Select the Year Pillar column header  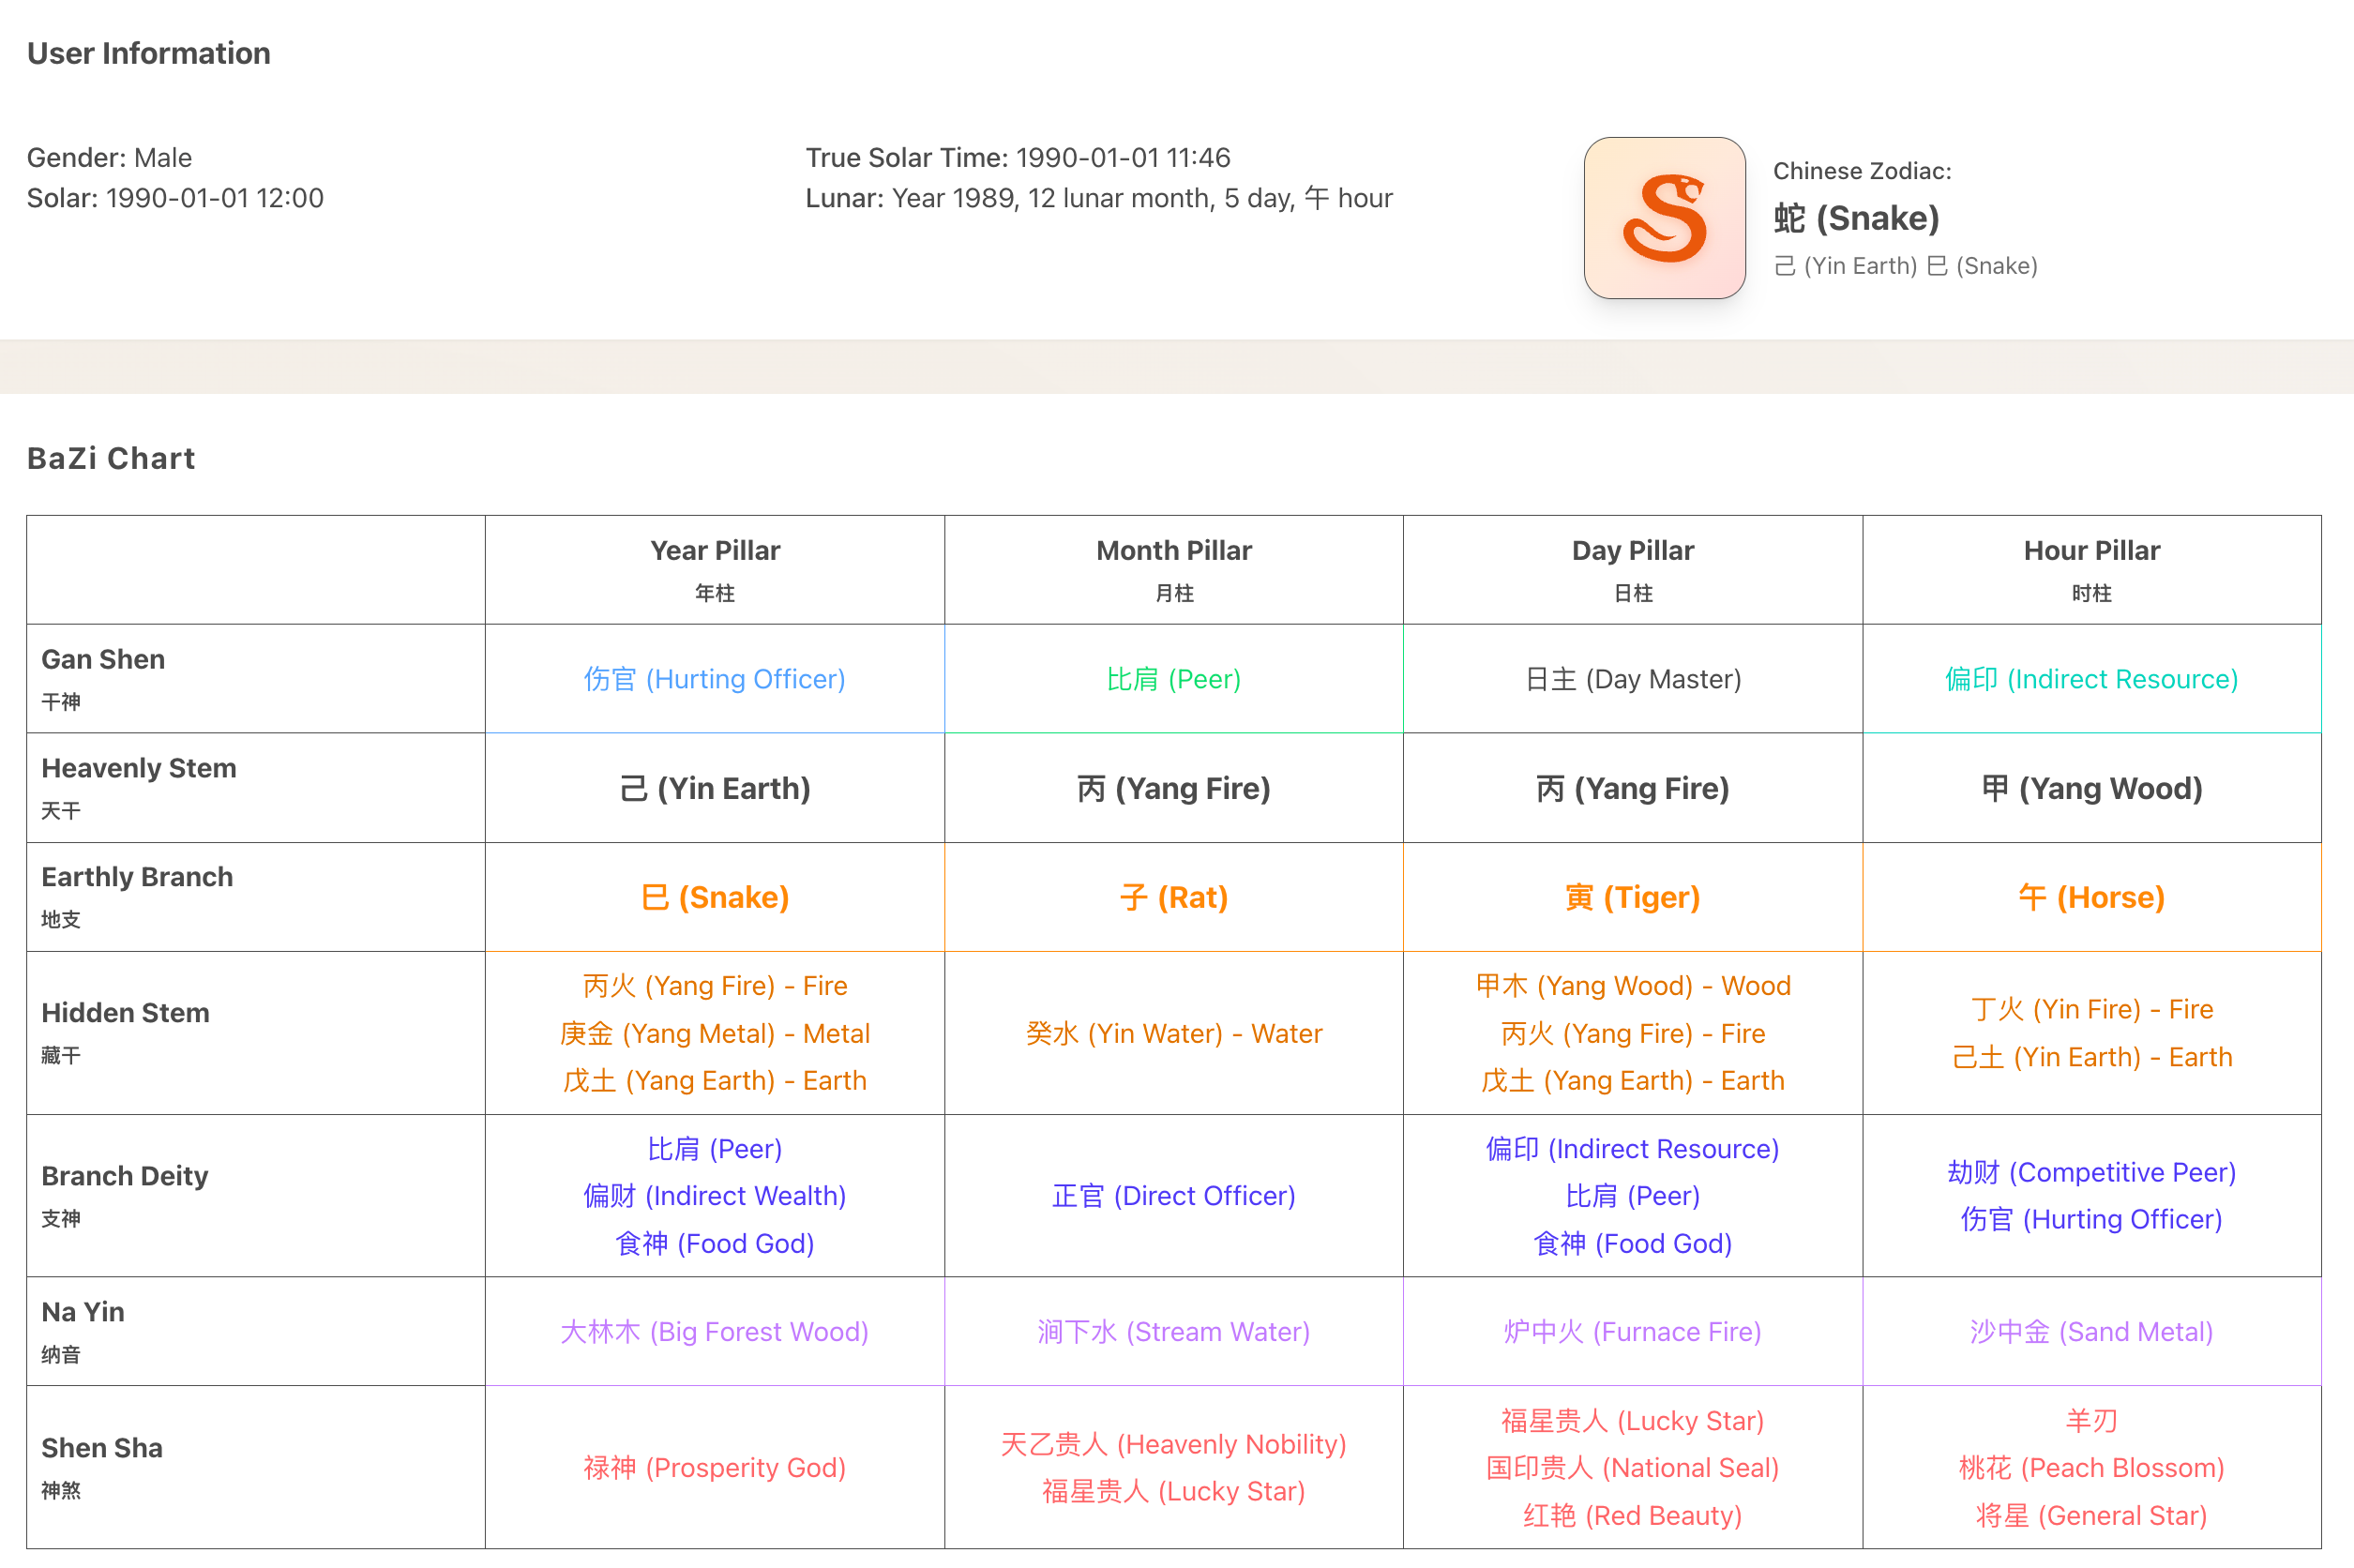(x=714, y=568)
